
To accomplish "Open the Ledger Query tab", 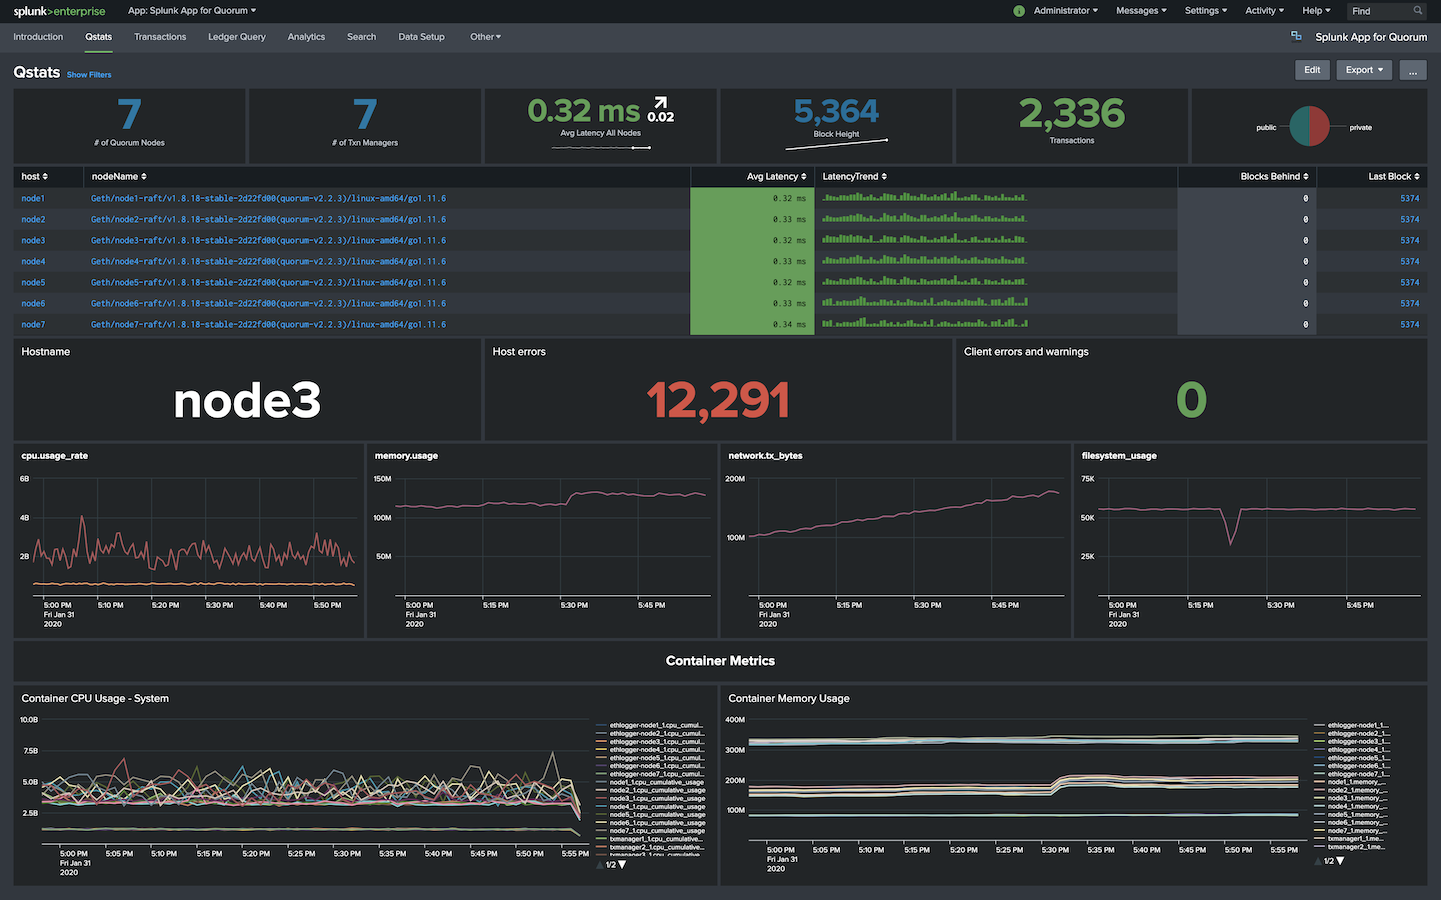I will (237, 37).
